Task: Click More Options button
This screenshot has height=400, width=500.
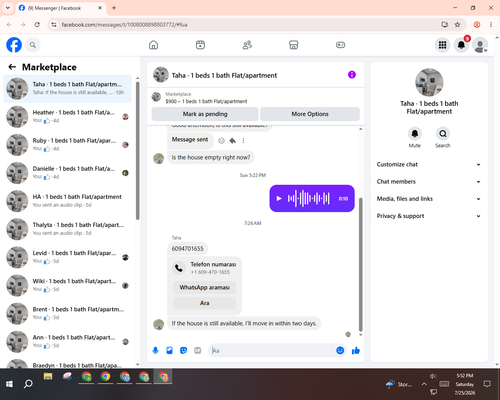Action: coord(310,114)
